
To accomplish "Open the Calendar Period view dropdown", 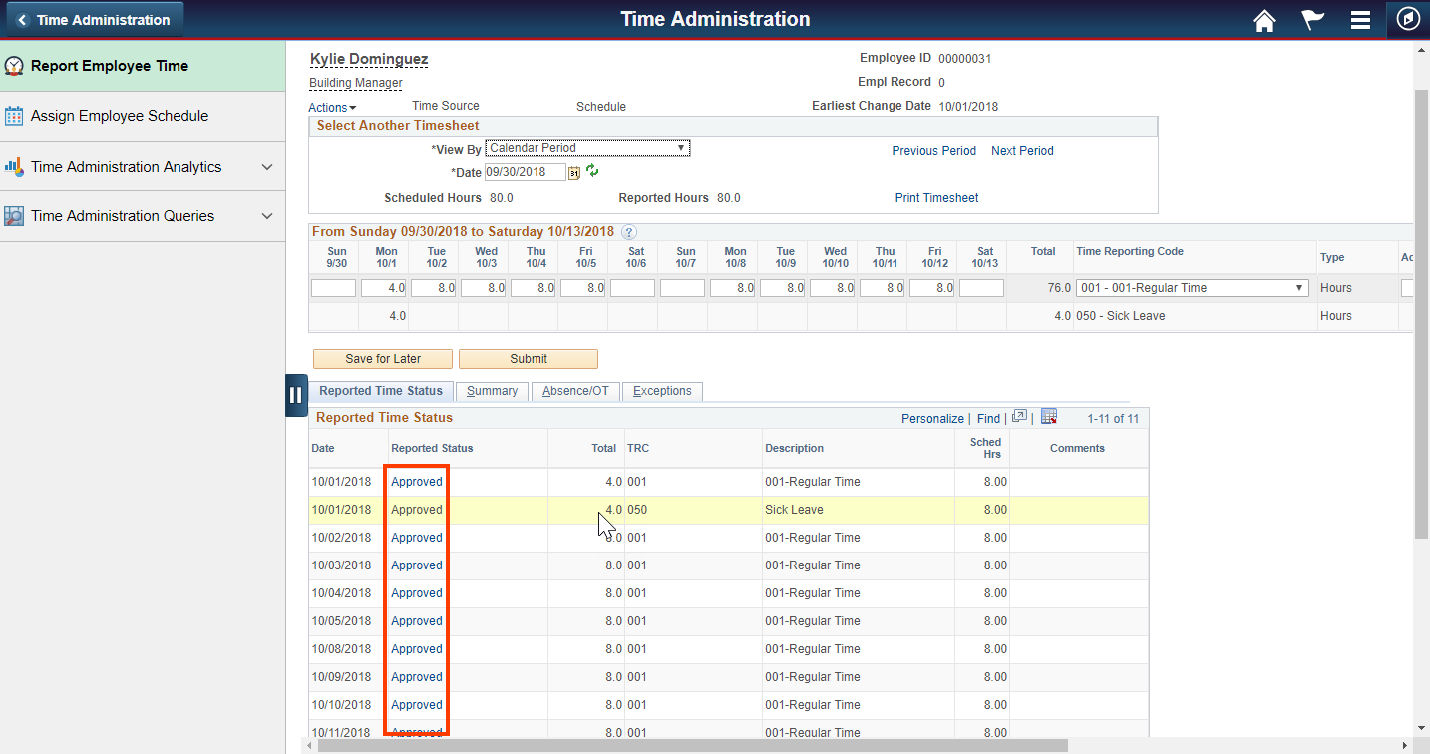I will [682, 147].
